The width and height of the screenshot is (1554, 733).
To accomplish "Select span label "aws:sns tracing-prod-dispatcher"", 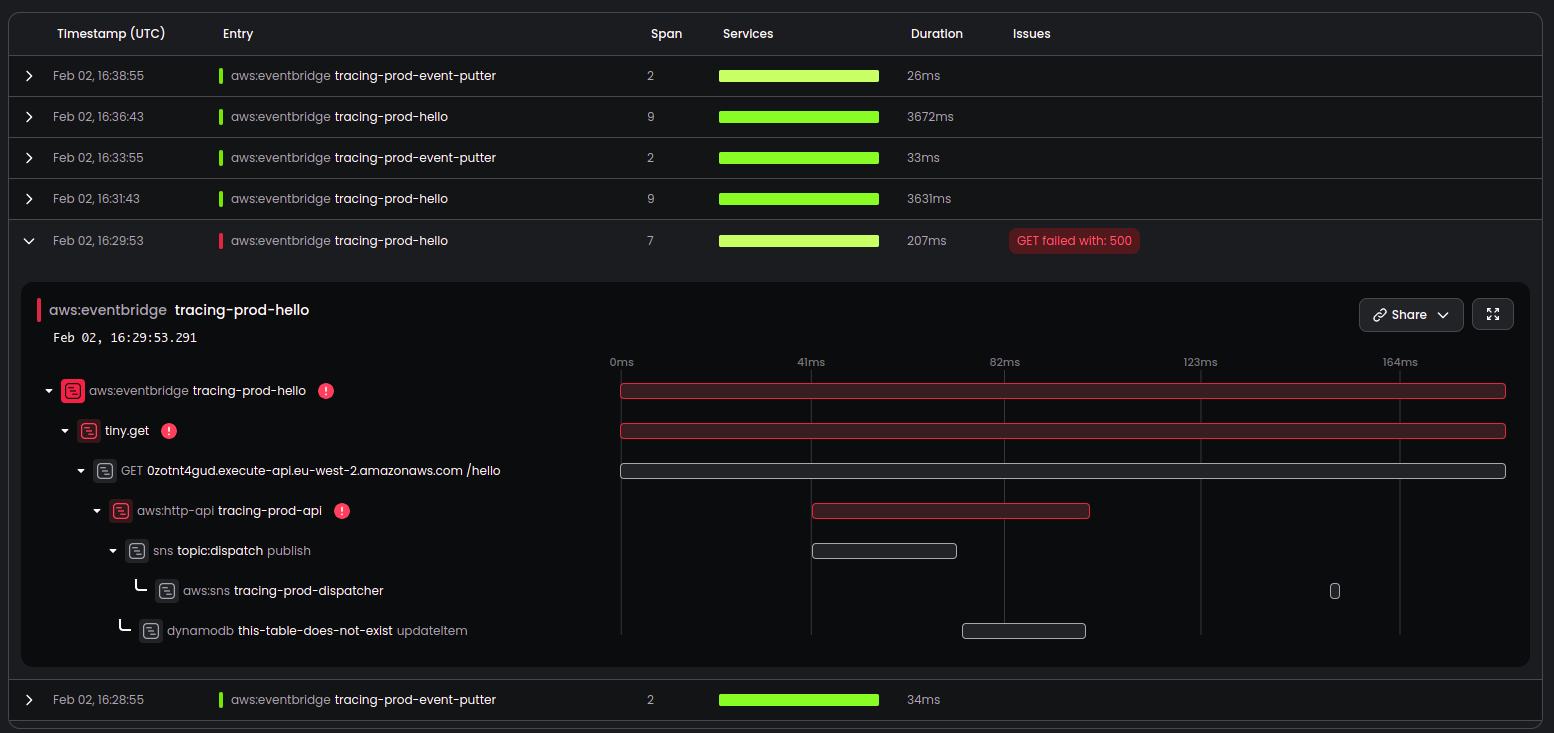I will pyautogui.click(x=283, y=591).
